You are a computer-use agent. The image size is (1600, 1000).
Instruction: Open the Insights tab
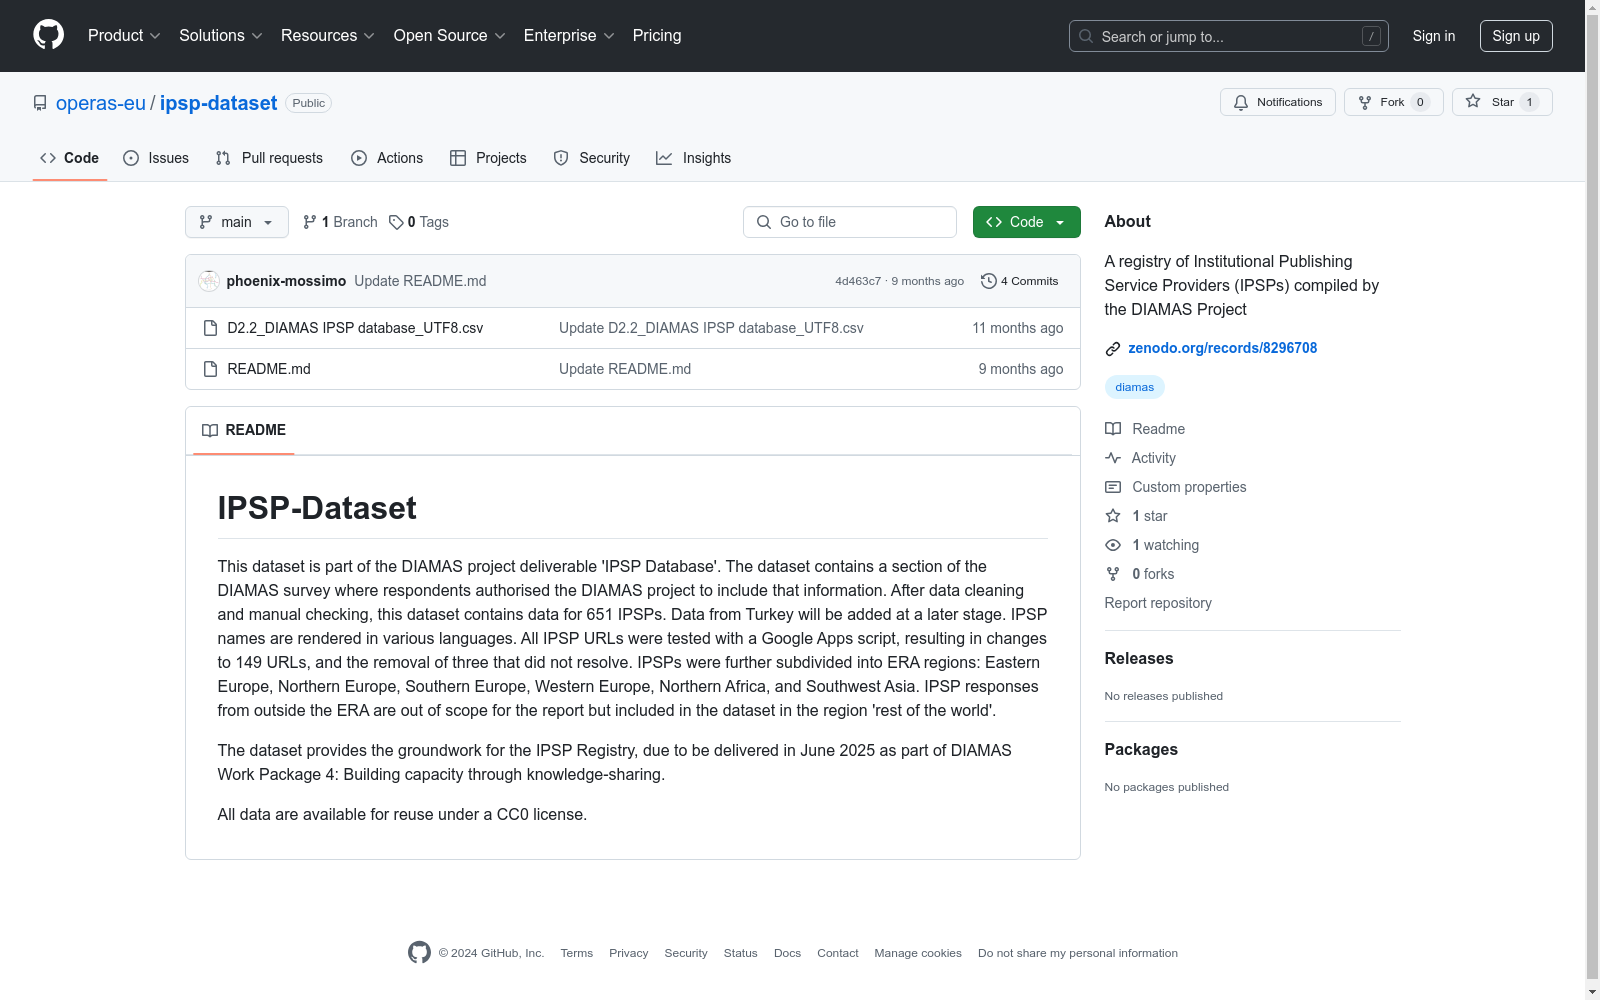click(694, 158)
